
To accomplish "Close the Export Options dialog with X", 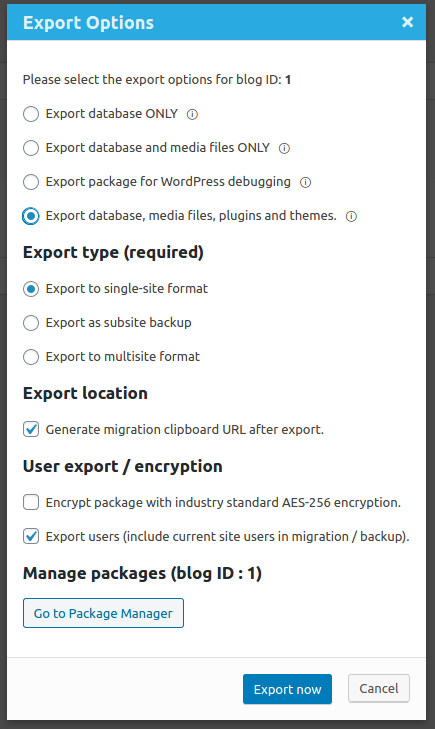I will (x=408, y=22).
